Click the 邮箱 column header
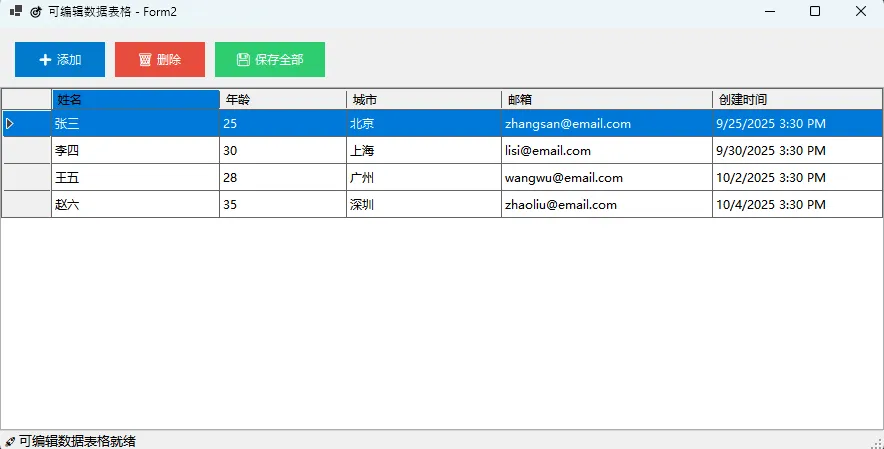The height and width of the screenshot is (449, 884). click(607, 99)
